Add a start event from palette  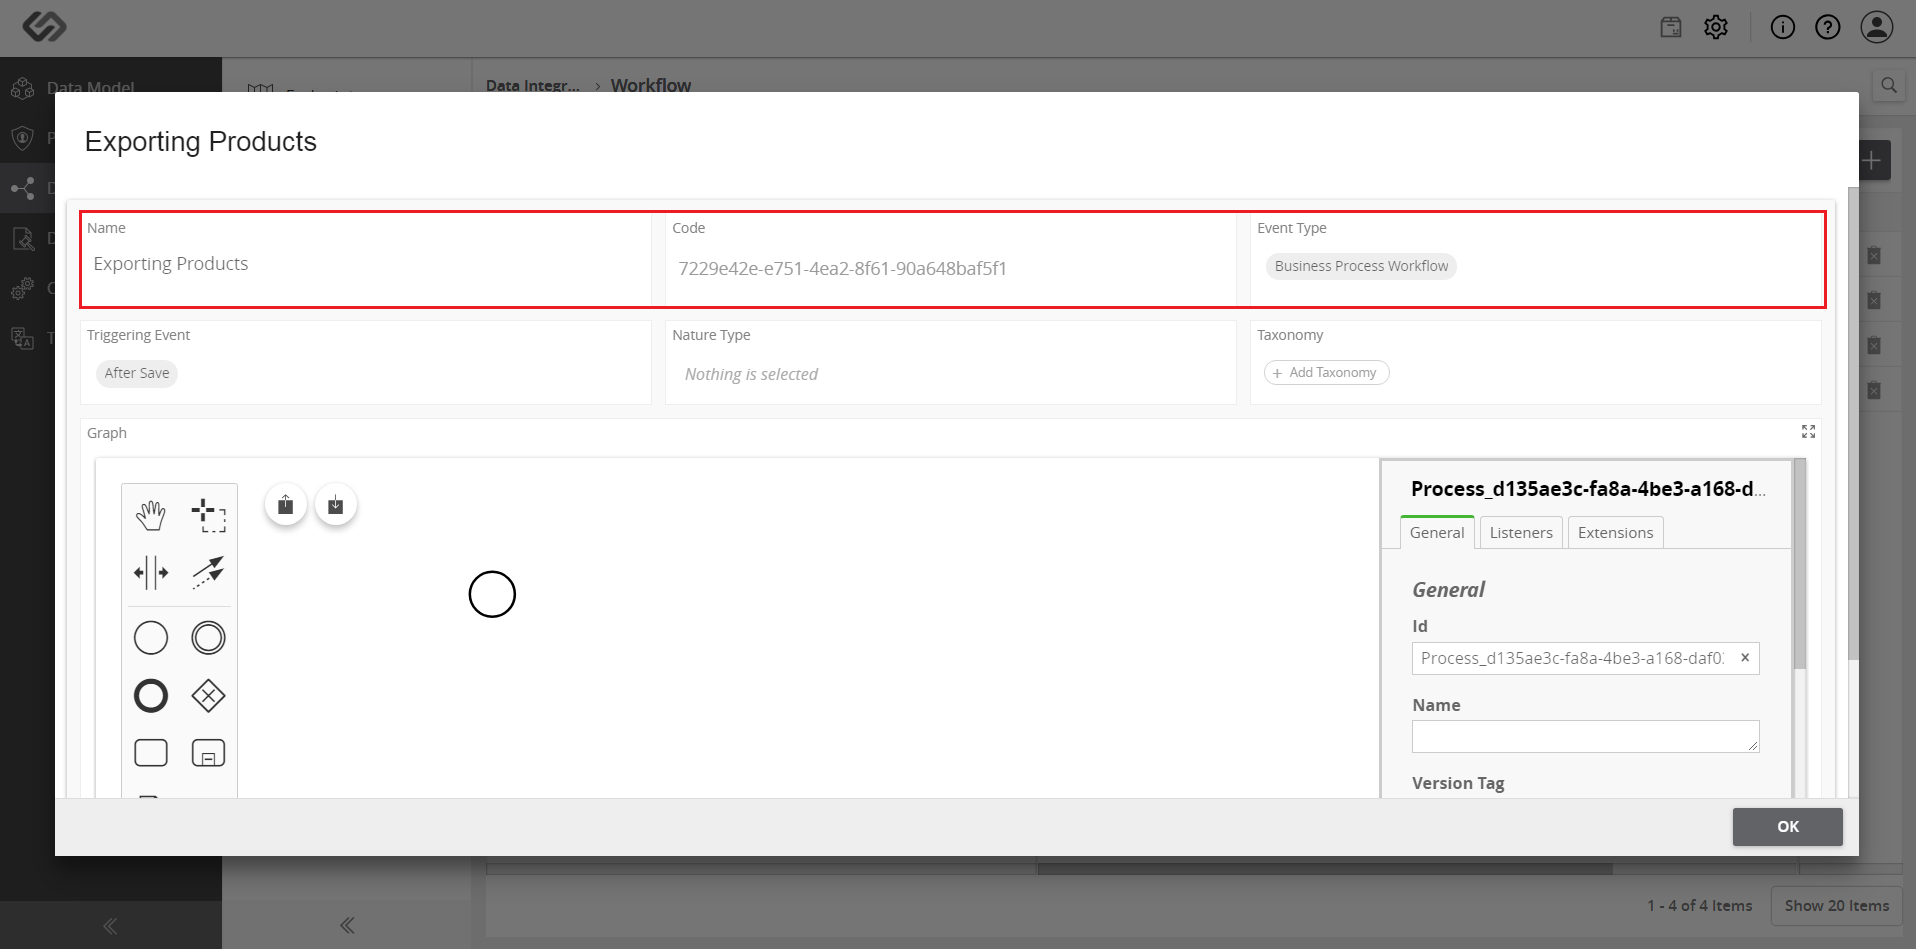click(x=151, y=638)
